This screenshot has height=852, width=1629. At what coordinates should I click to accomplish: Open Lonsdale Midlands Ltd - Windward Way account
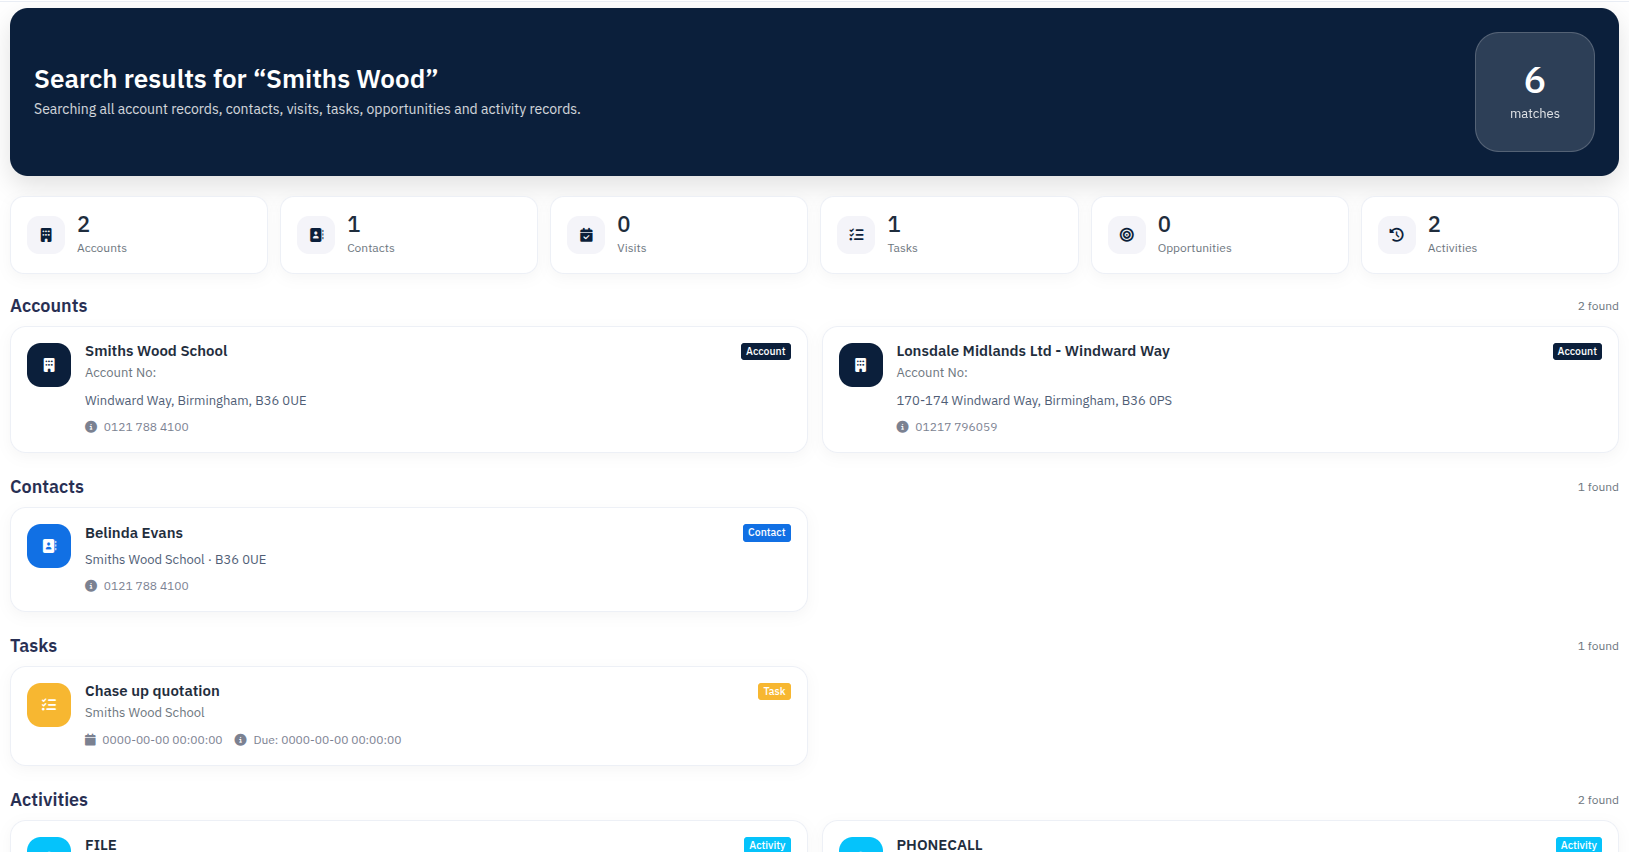pyautogui.click(x=1033, y=351)
